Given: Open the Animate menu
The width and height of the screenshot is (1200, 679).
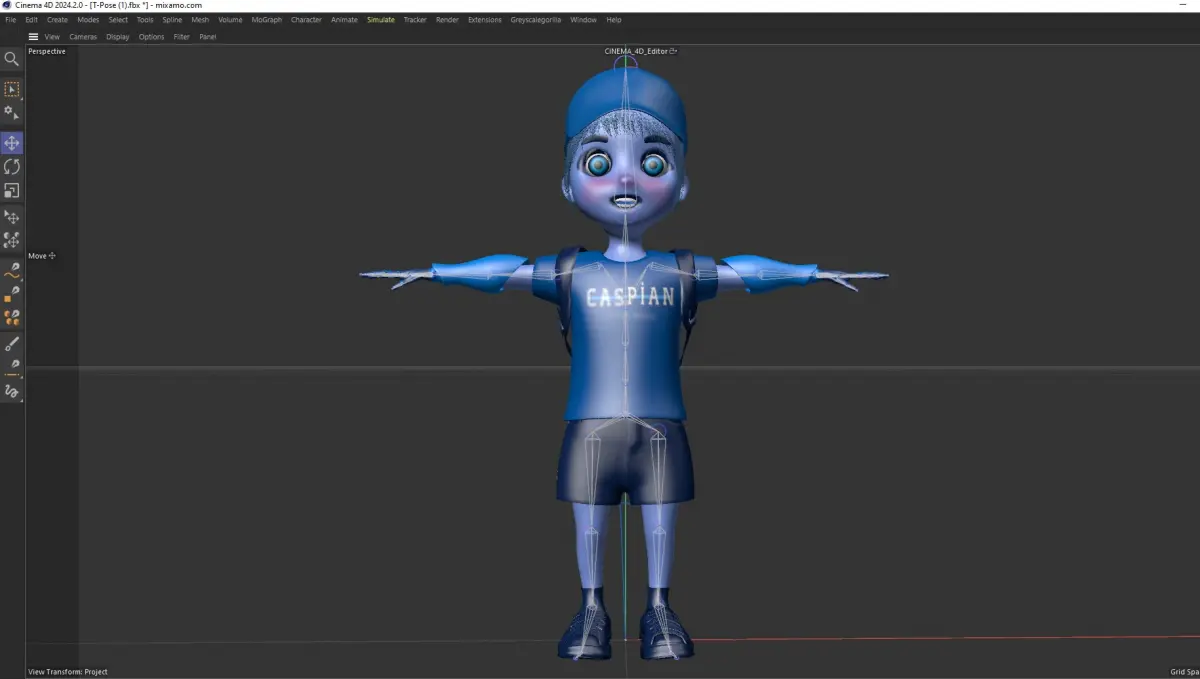Looking at the screenshot, I should [x=344, y=20].
